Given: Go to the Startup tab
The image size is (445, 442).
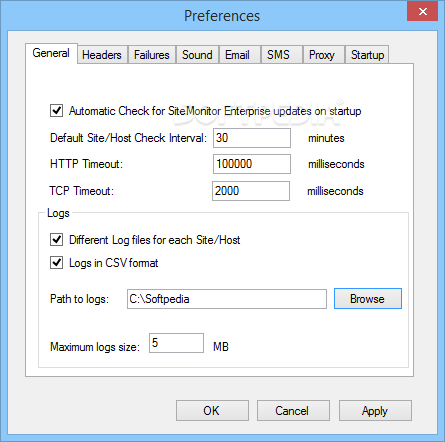Looking at the screenshot, I should click(x=367, y=55).
